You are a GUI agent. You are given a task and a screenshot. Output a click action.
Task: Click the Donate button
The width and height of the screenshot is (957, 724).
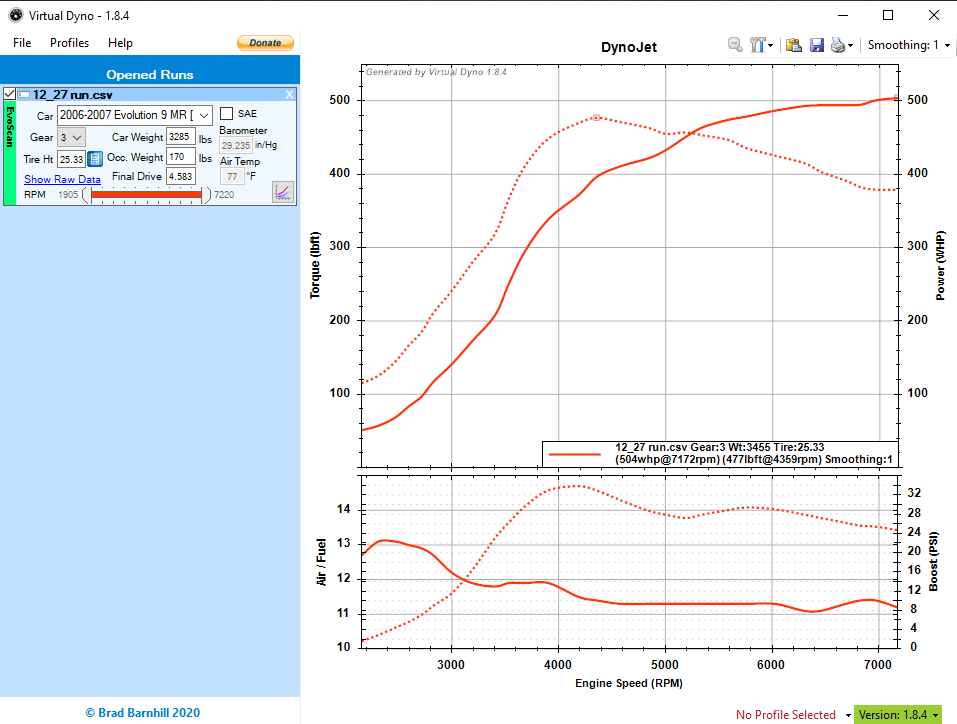pos(265,43)
